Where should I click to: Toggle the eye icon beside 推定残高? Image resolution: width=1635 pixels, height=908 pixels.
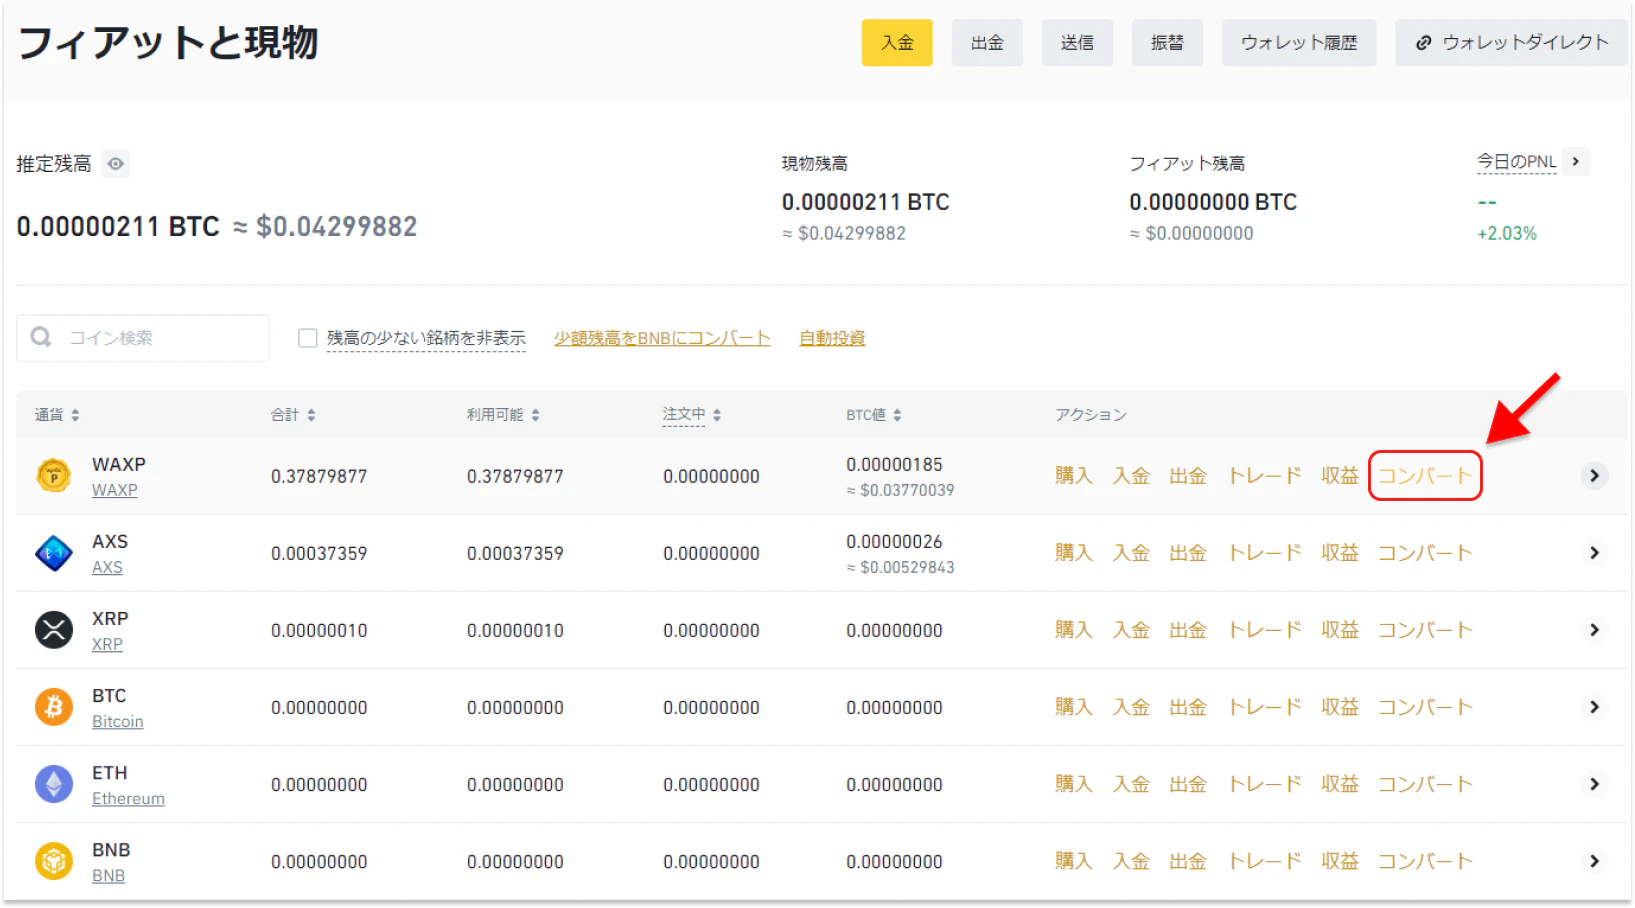[x=116, y=164]
